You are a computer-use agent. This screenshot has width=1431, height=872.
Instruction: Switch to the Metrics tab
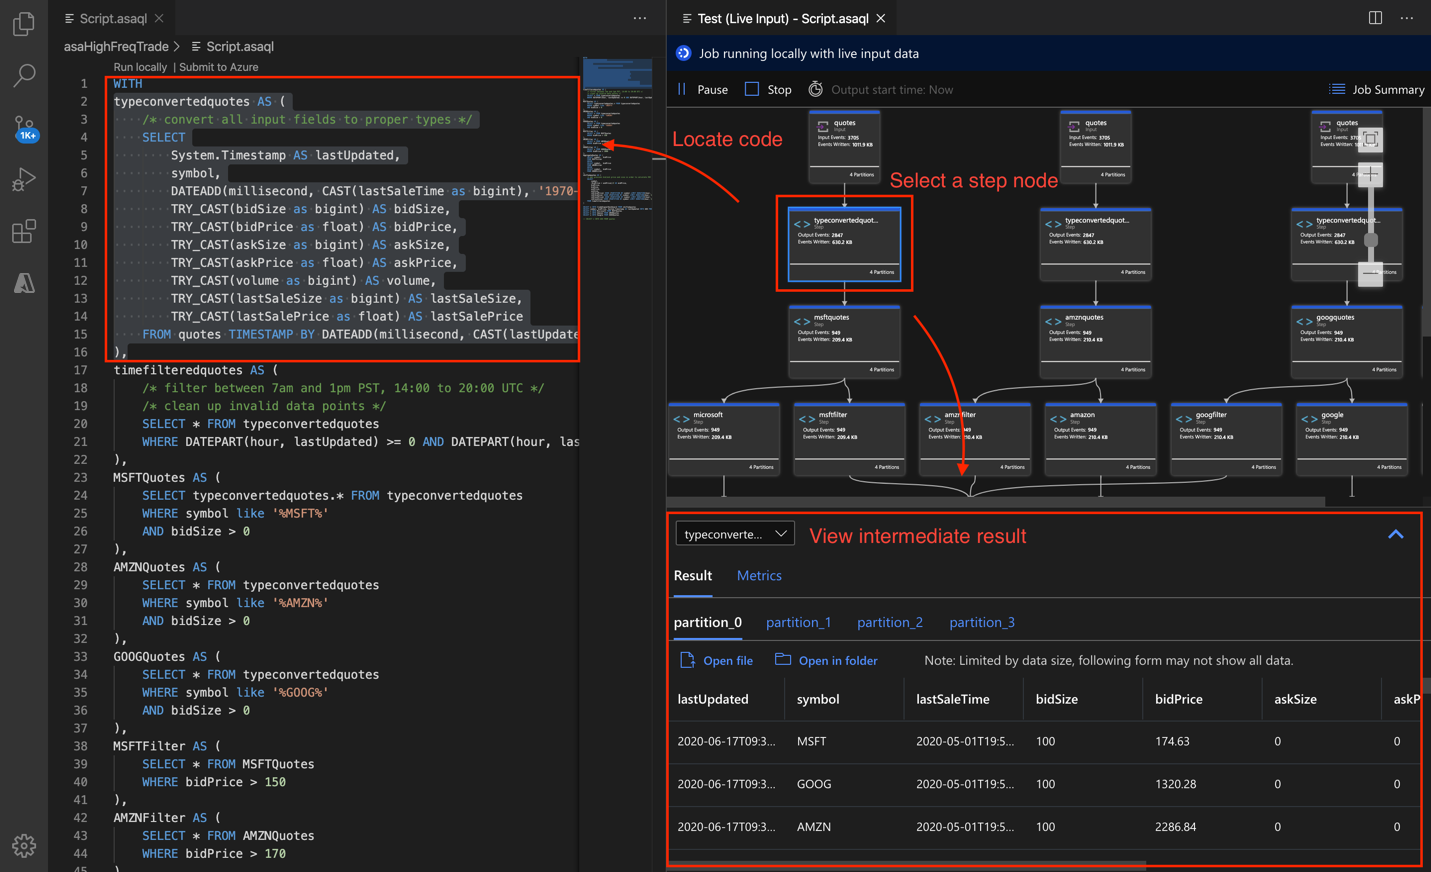(759, 575)
